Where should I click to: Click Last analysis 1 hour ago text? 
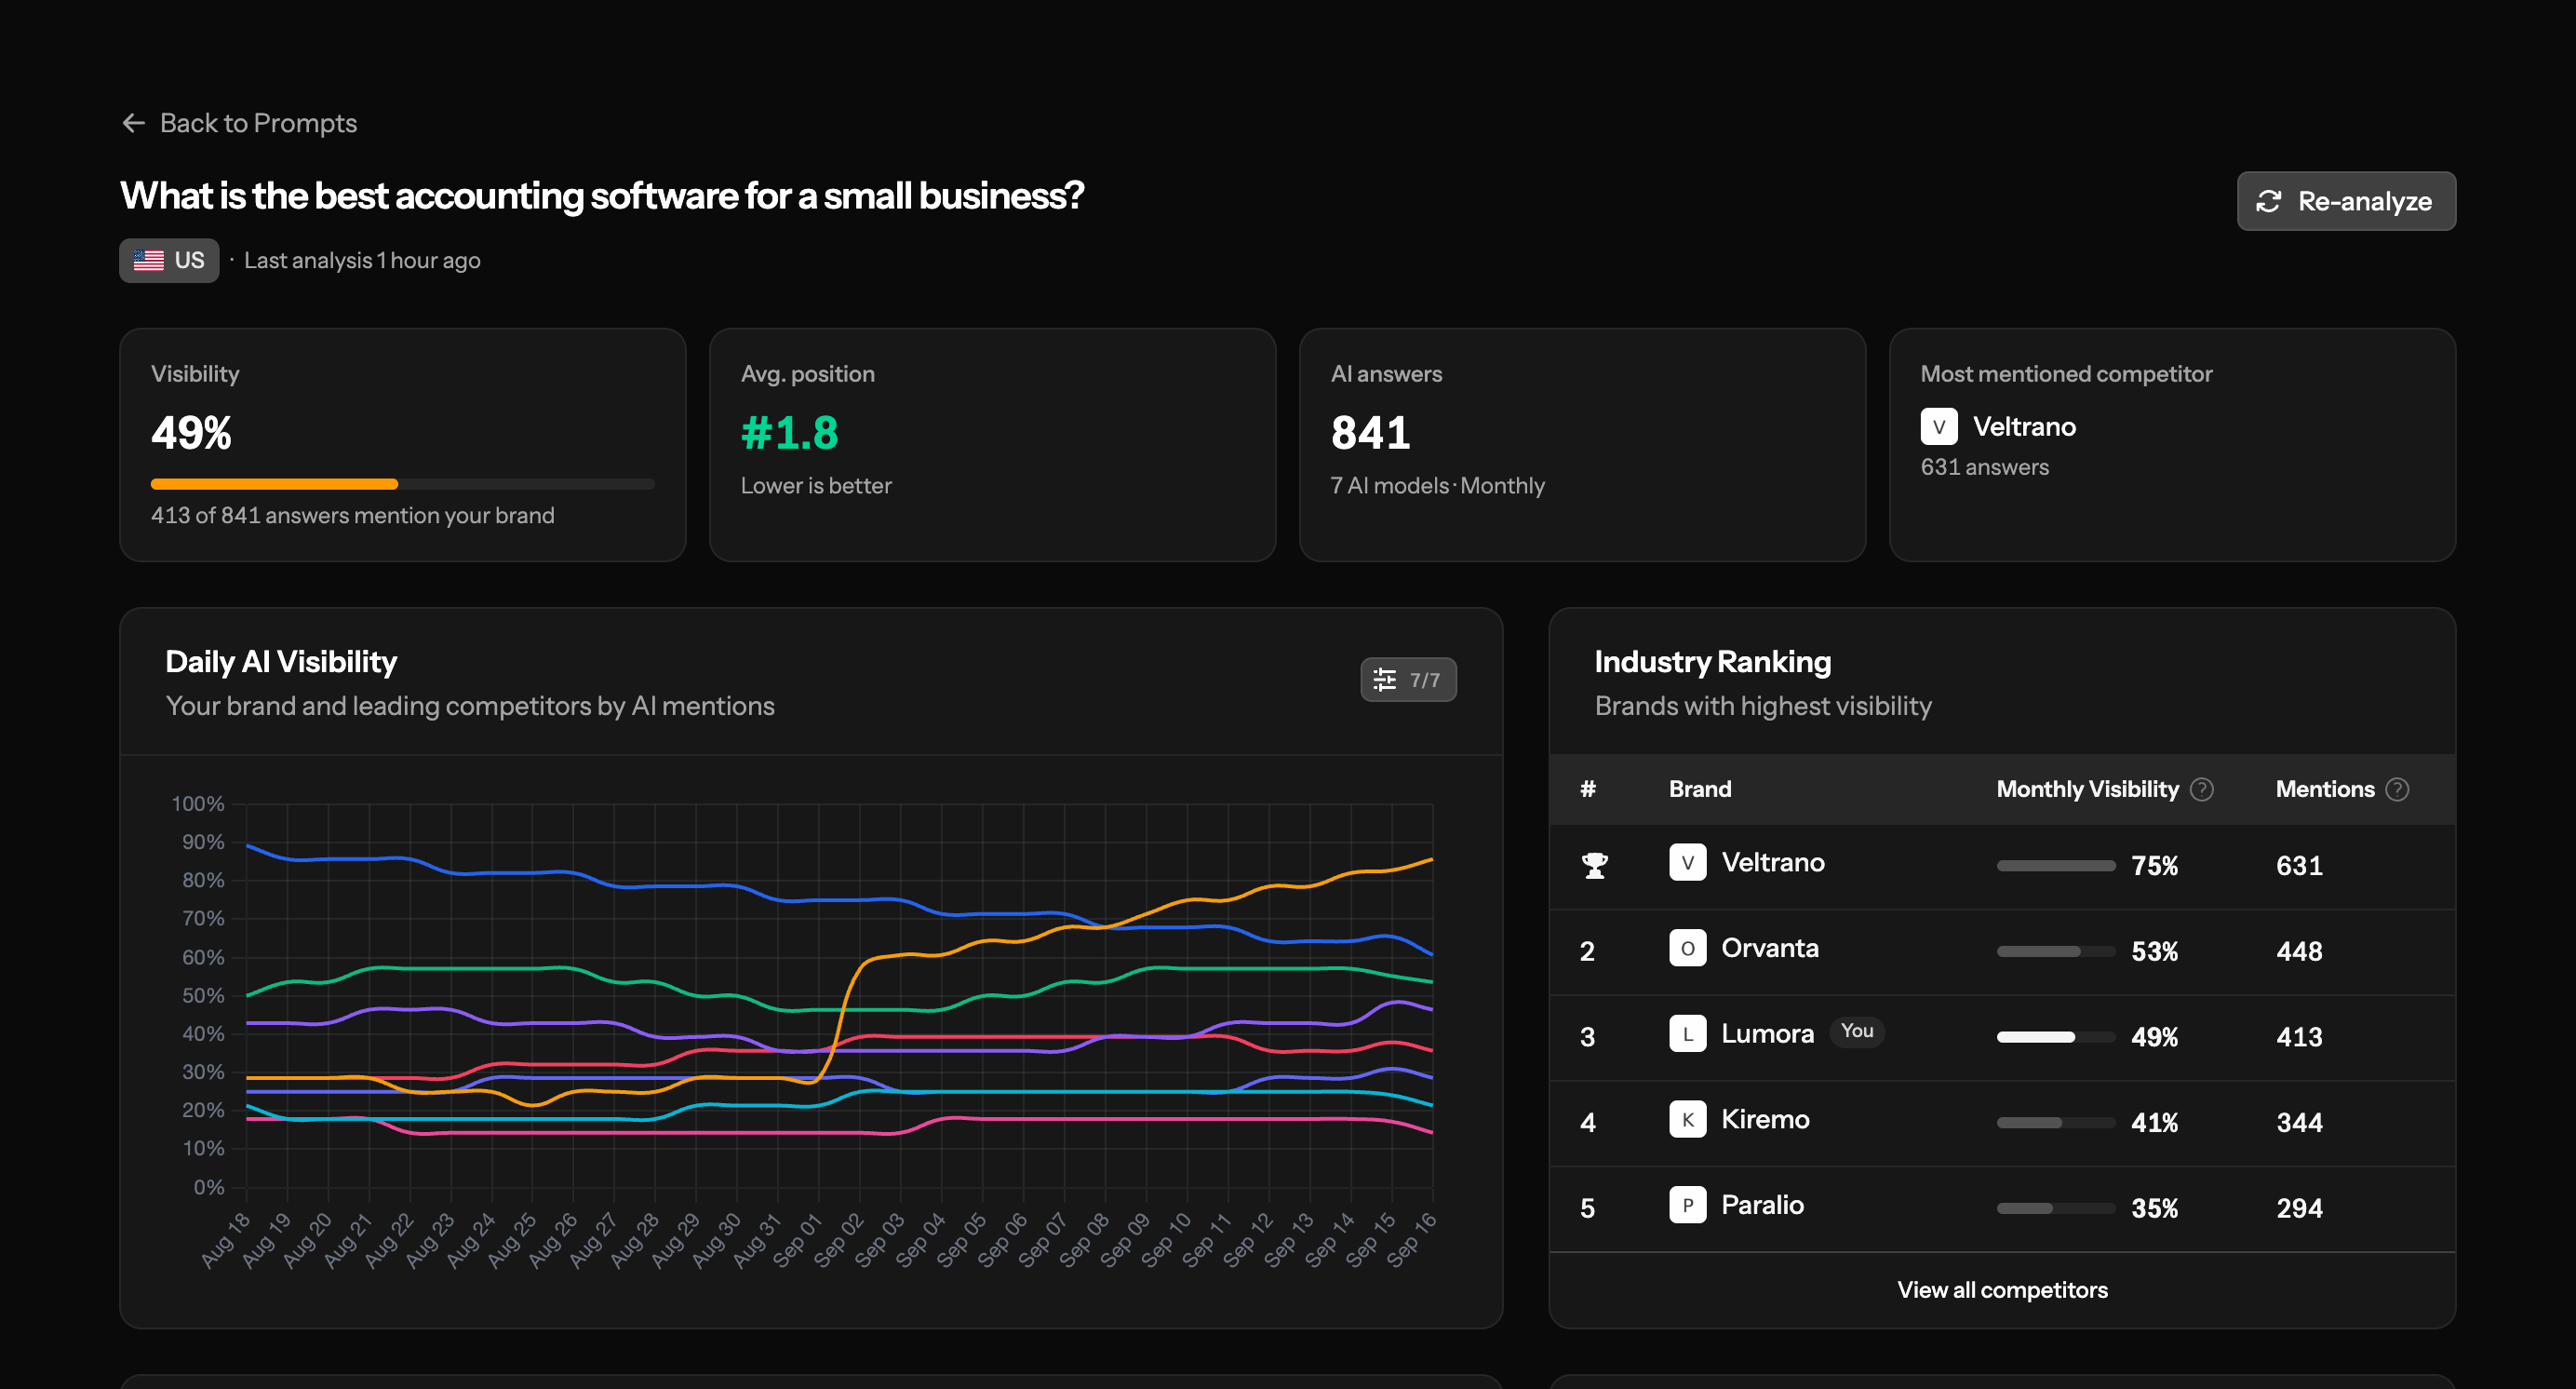362,260
